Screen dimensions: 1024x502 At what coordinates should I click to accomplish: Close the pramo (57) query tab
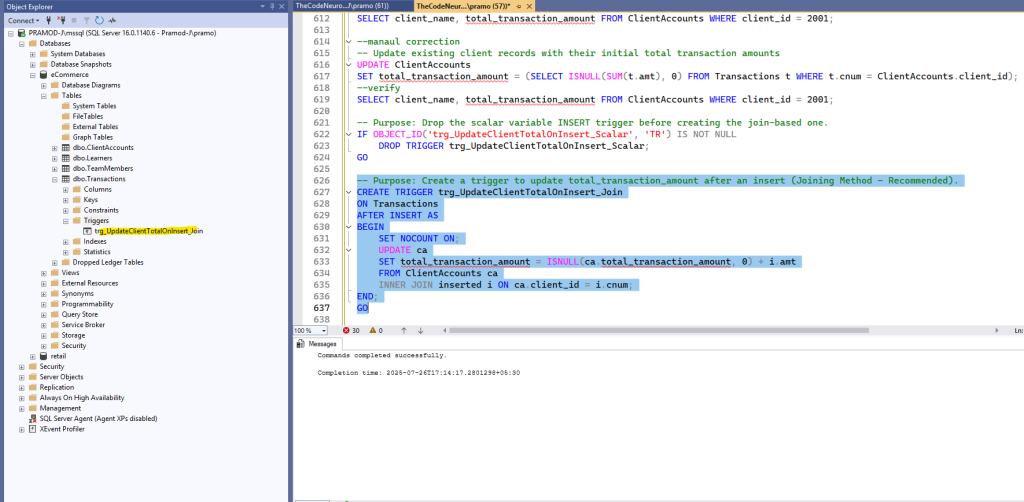(528, 5)
